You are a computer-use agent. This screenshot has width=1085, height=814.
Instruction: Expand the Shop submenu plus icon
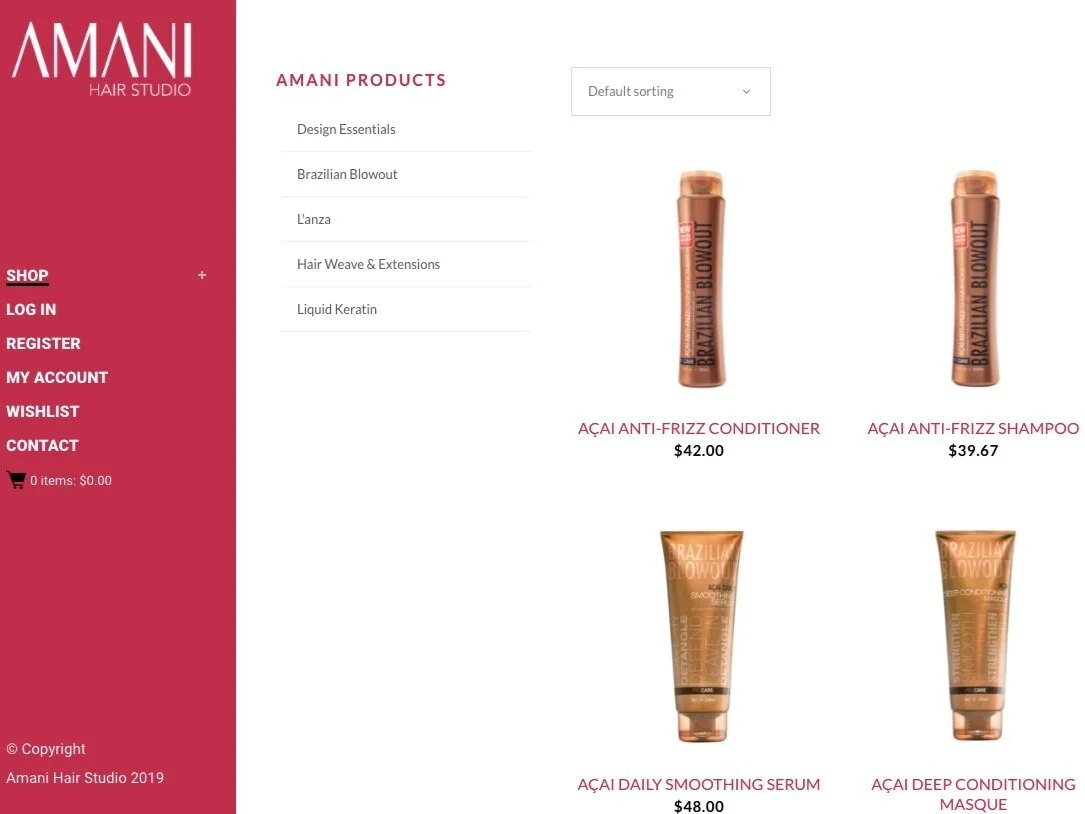pyautogui.click(x=202, y=275)
